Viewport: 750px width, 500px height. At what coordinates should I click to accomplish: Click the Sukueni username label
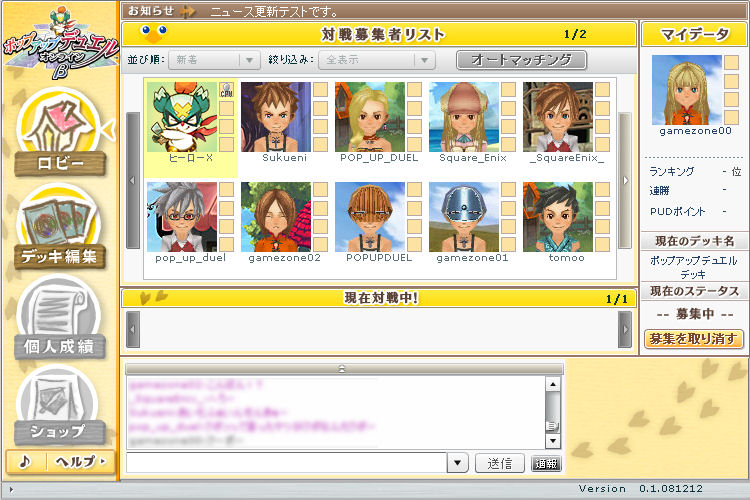(285, 157)
